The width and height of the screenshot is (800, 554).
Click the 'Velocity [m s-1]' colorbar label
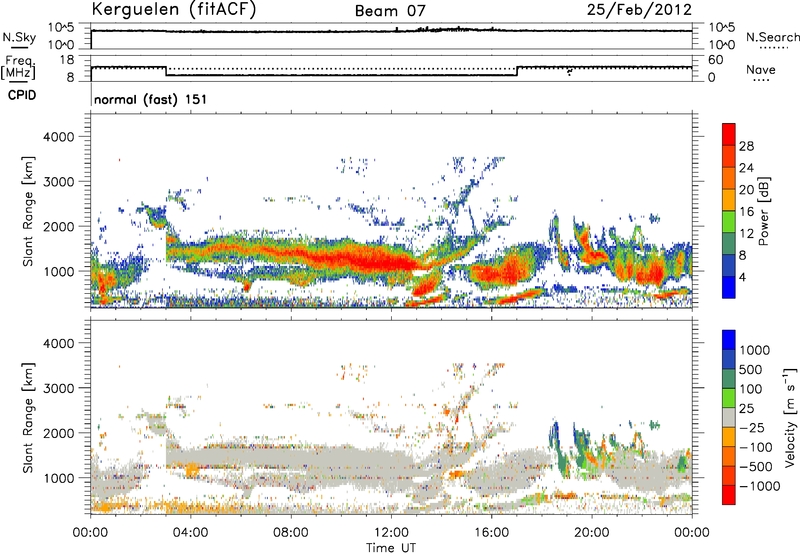click(790, 417)
